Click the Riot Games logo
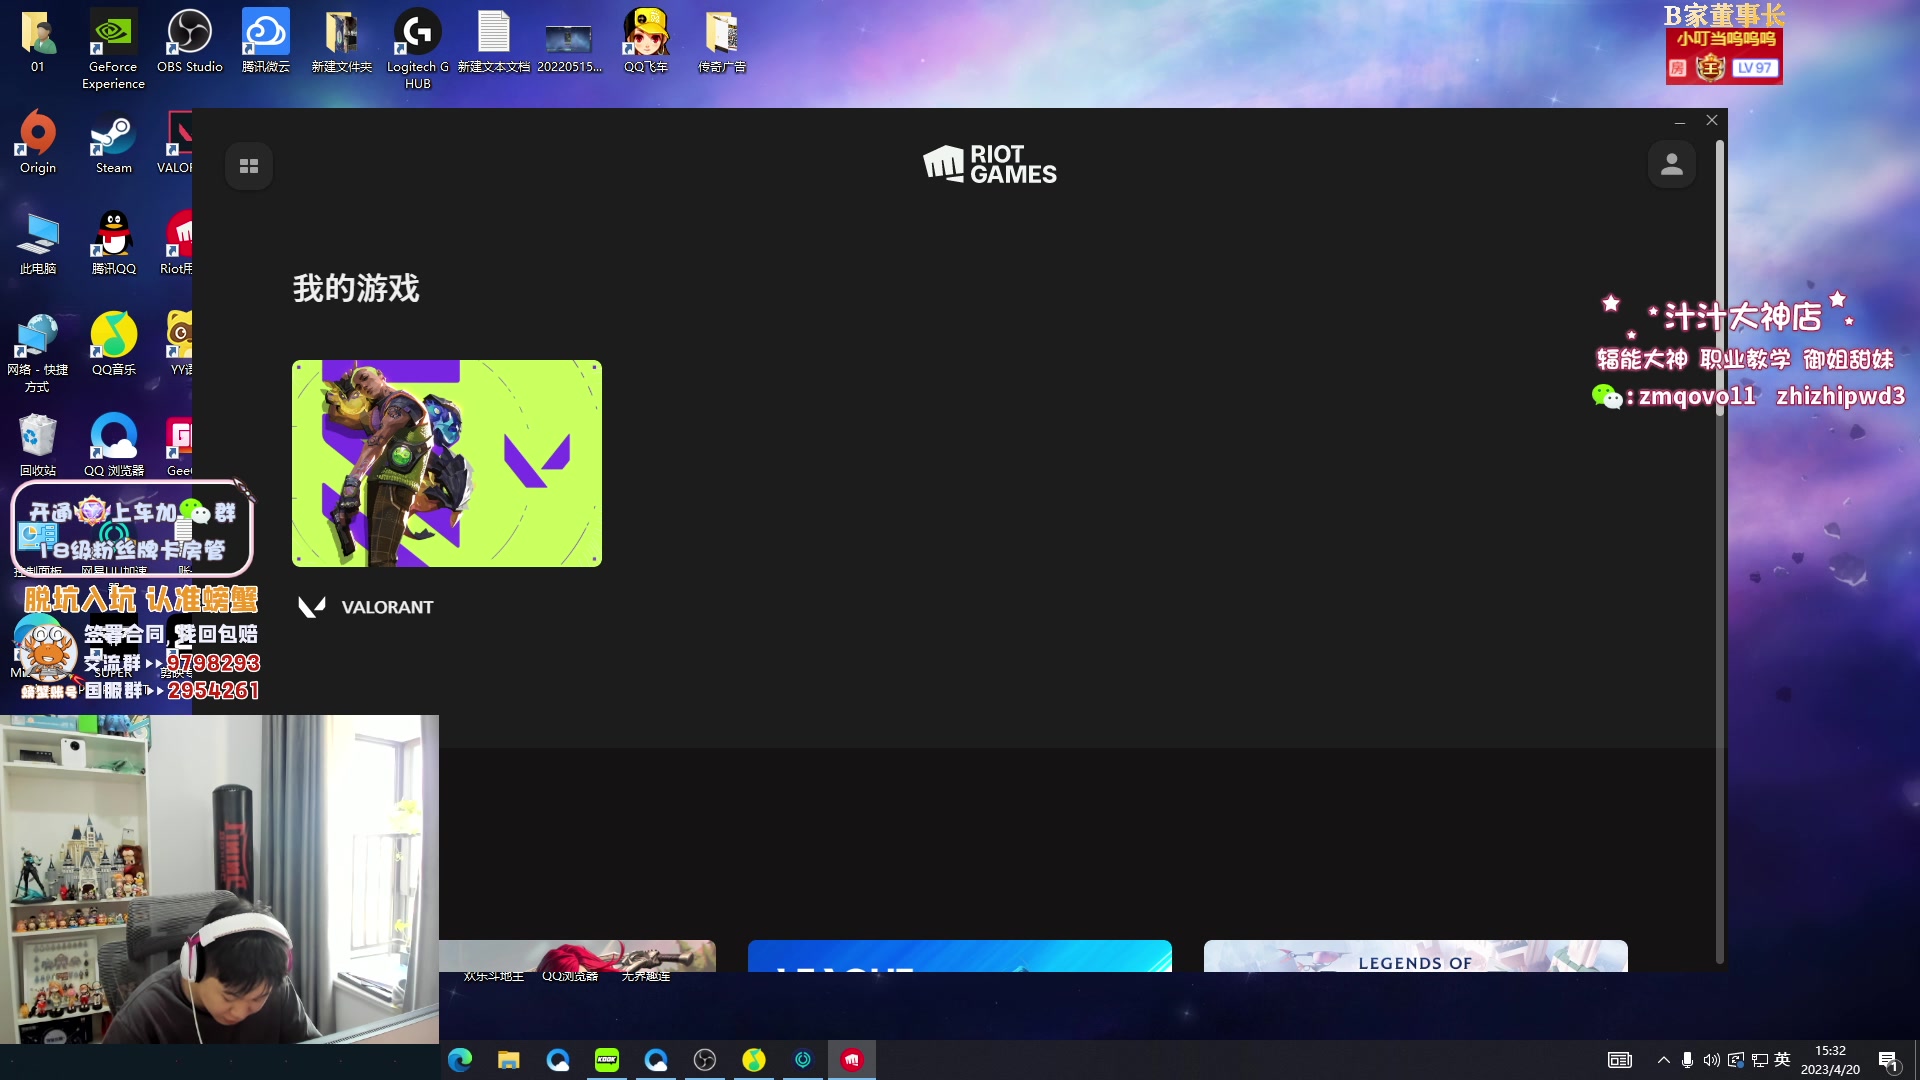 (989, 165)
